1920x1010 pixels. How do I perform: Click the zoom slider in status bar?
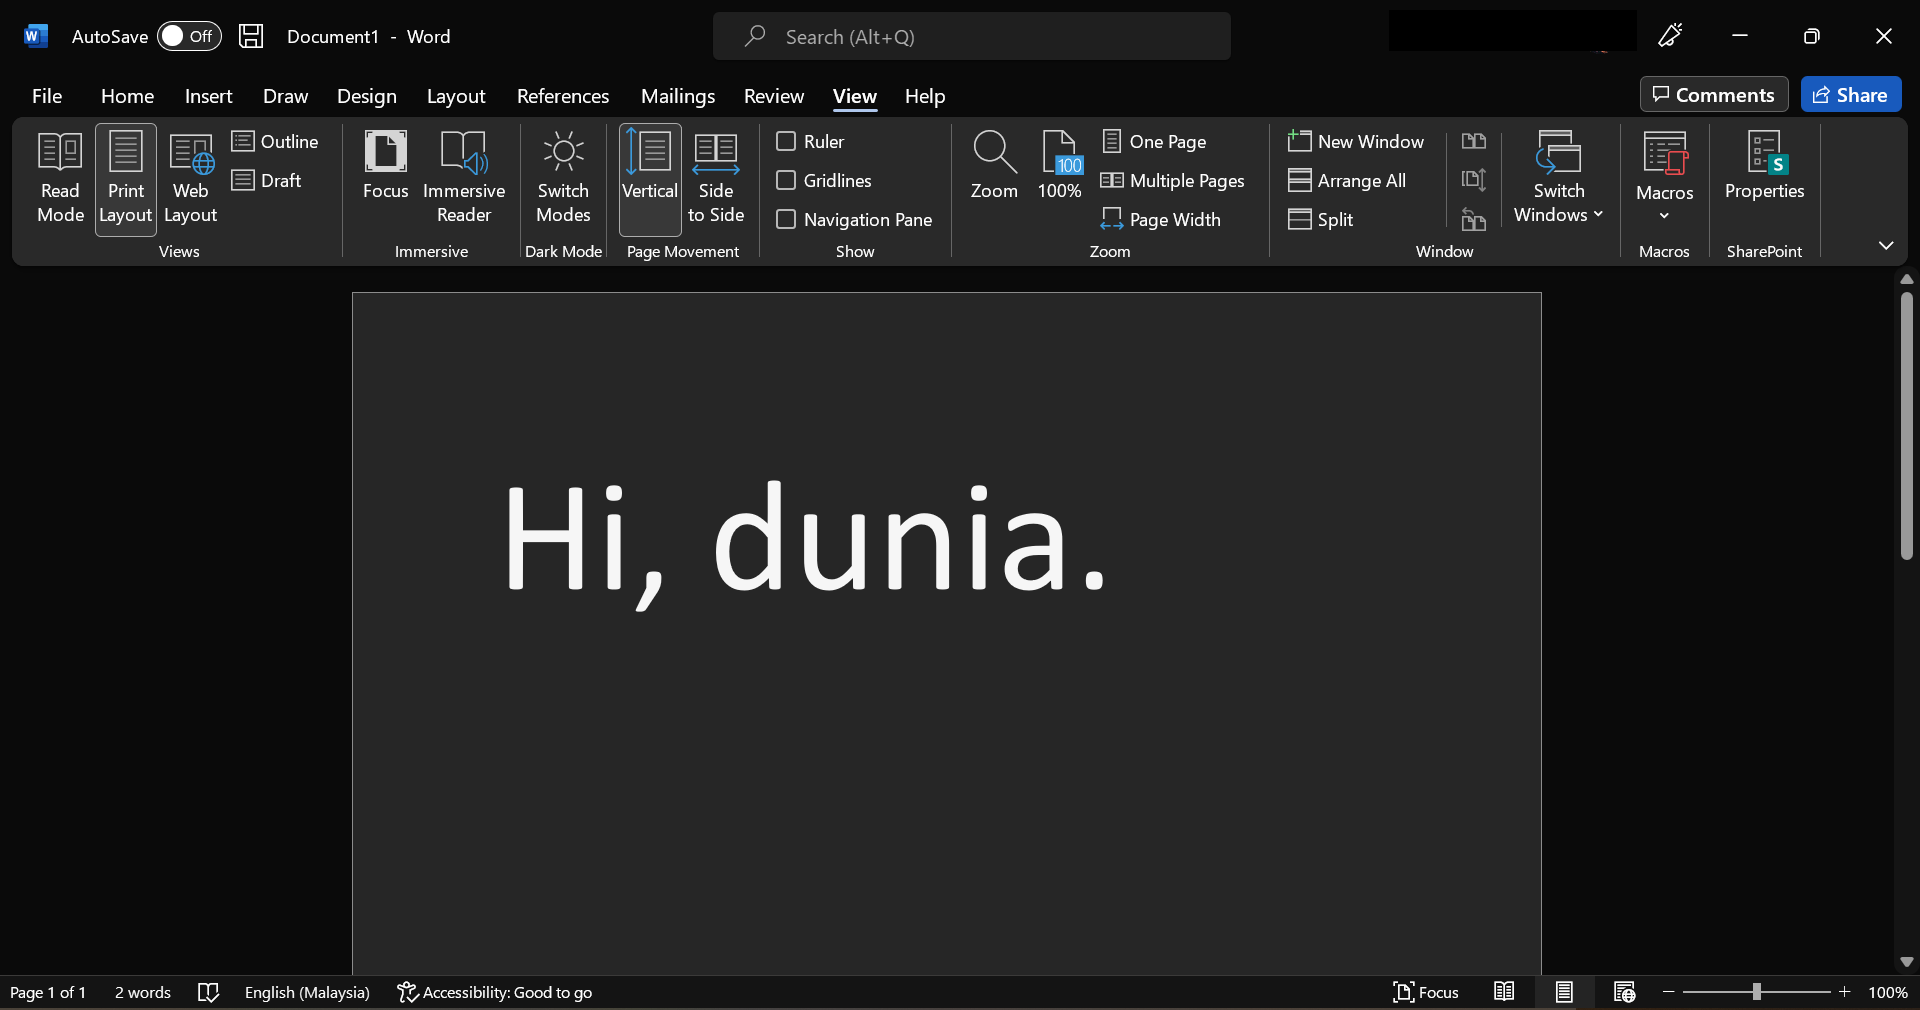click(1756, 992)
